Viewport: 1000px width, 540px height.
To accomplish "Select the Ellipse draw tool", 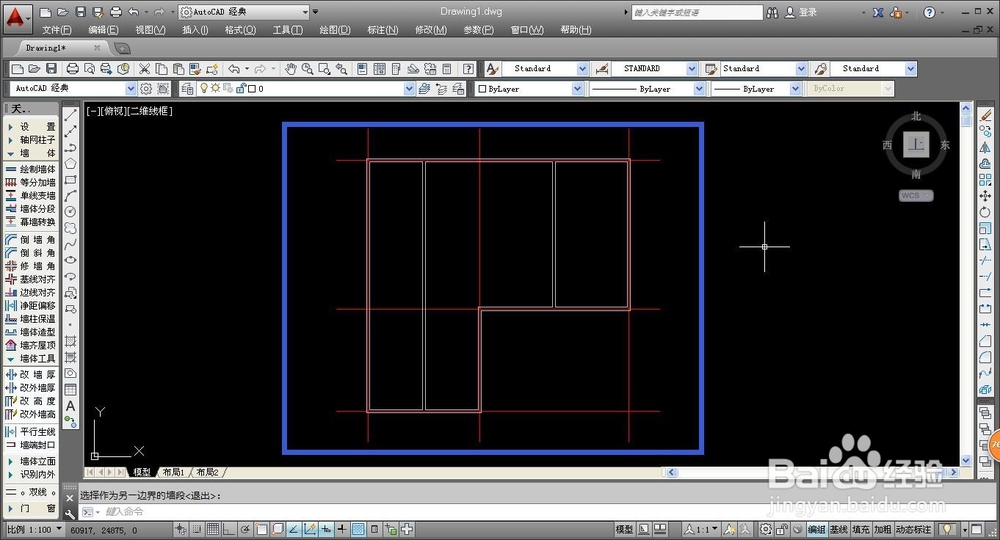I will click(x=71, y=260).
